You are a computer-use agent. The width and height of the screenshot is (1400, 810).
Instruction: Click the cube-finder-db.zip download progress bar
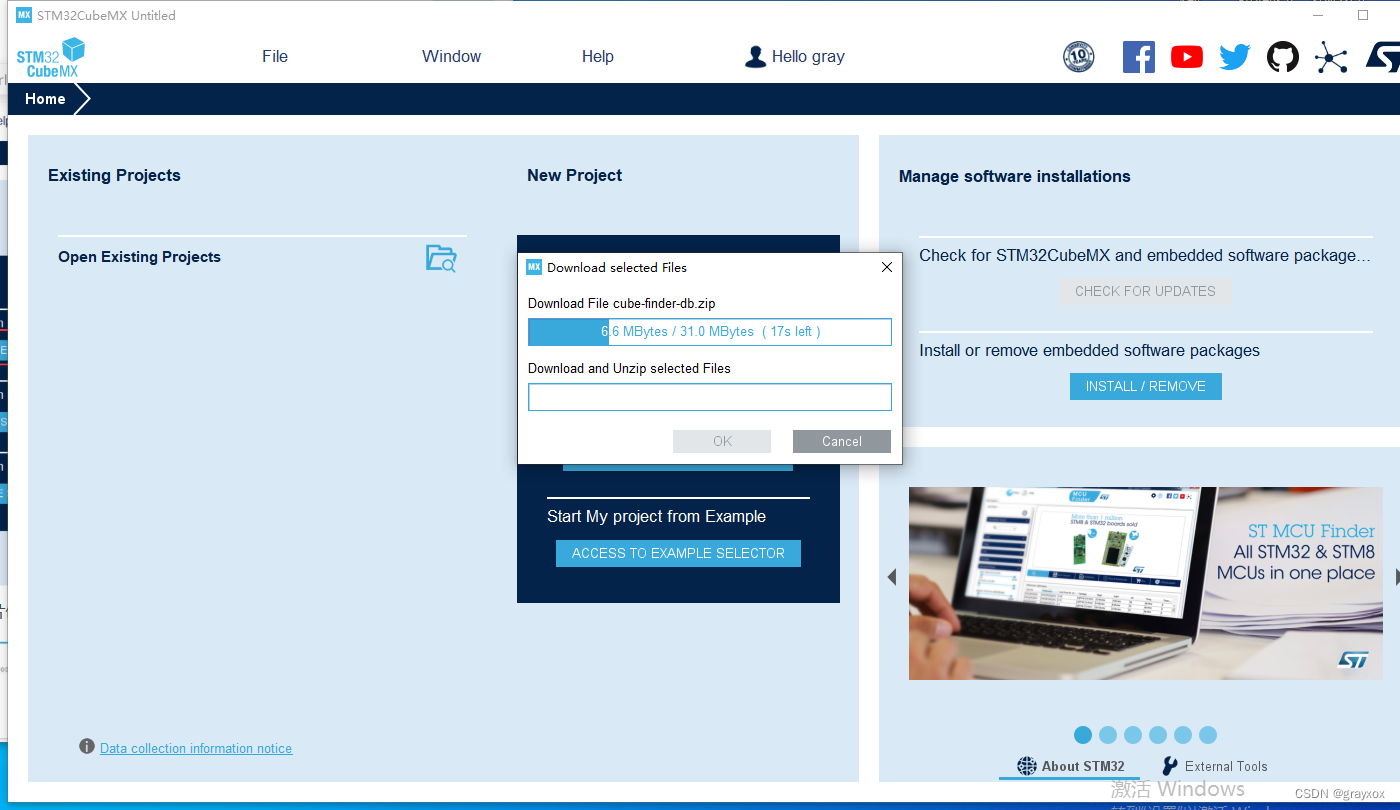point(710,332)
